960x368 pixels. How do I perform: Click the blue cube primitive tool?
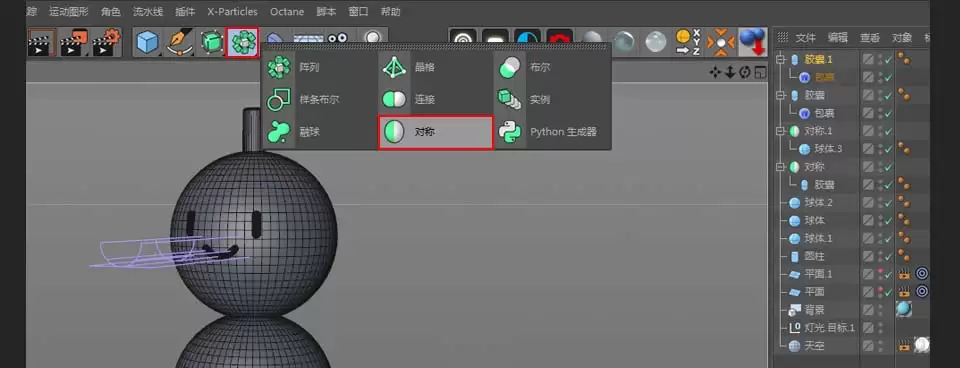tap(147, 43)
